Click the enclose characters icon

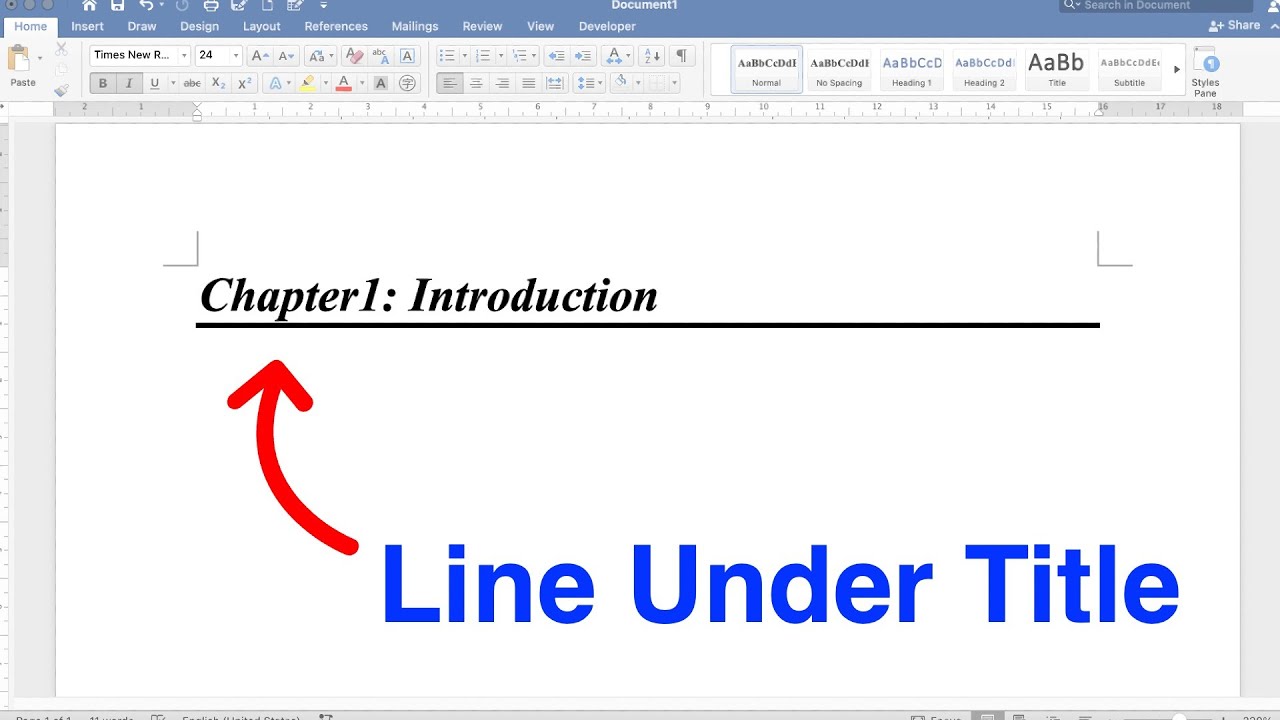point(407,83)
